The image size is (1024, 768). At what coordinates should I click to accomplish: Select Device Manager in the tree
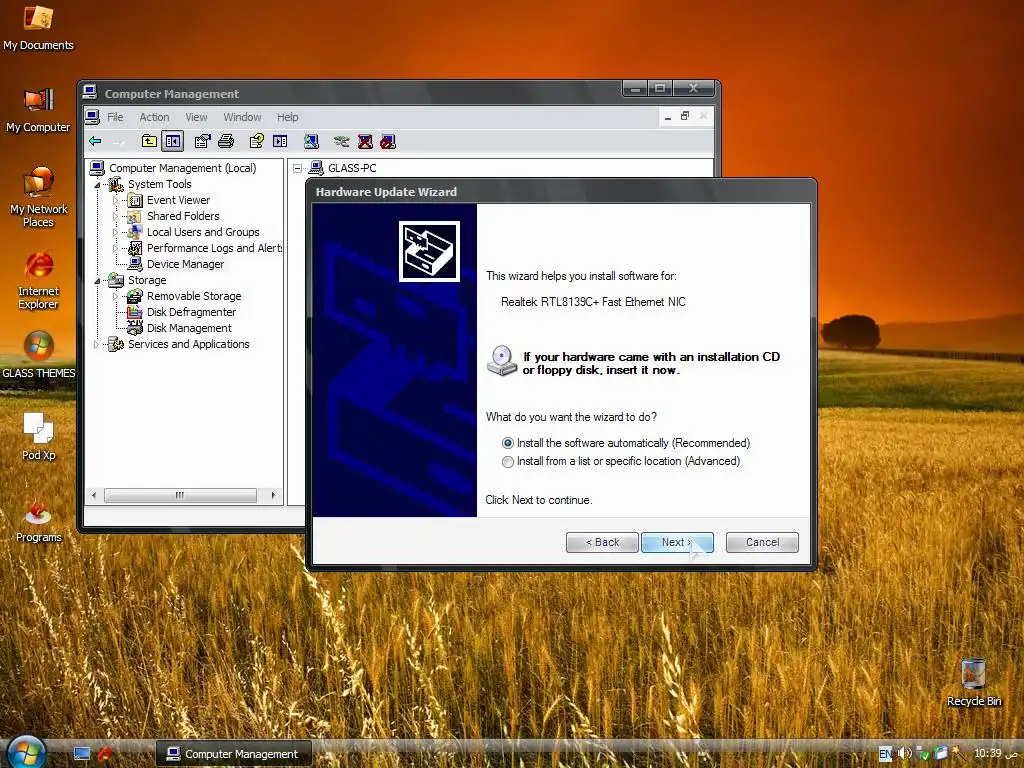[x=185, y=264]
